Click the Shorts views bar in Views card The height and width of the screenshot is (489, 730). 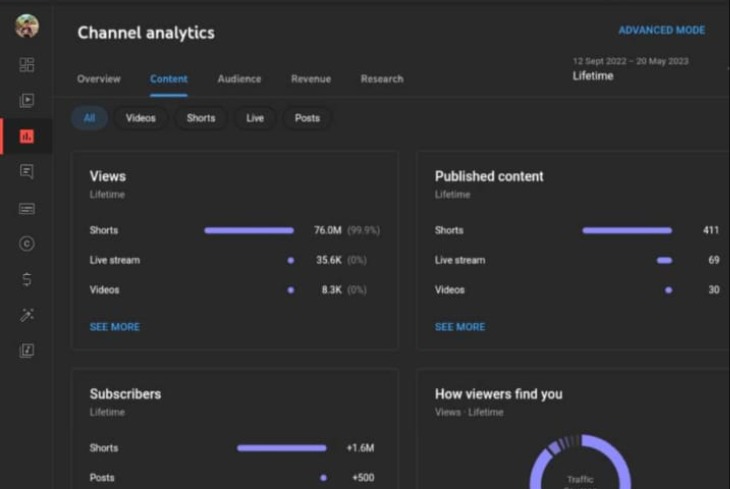249,231
